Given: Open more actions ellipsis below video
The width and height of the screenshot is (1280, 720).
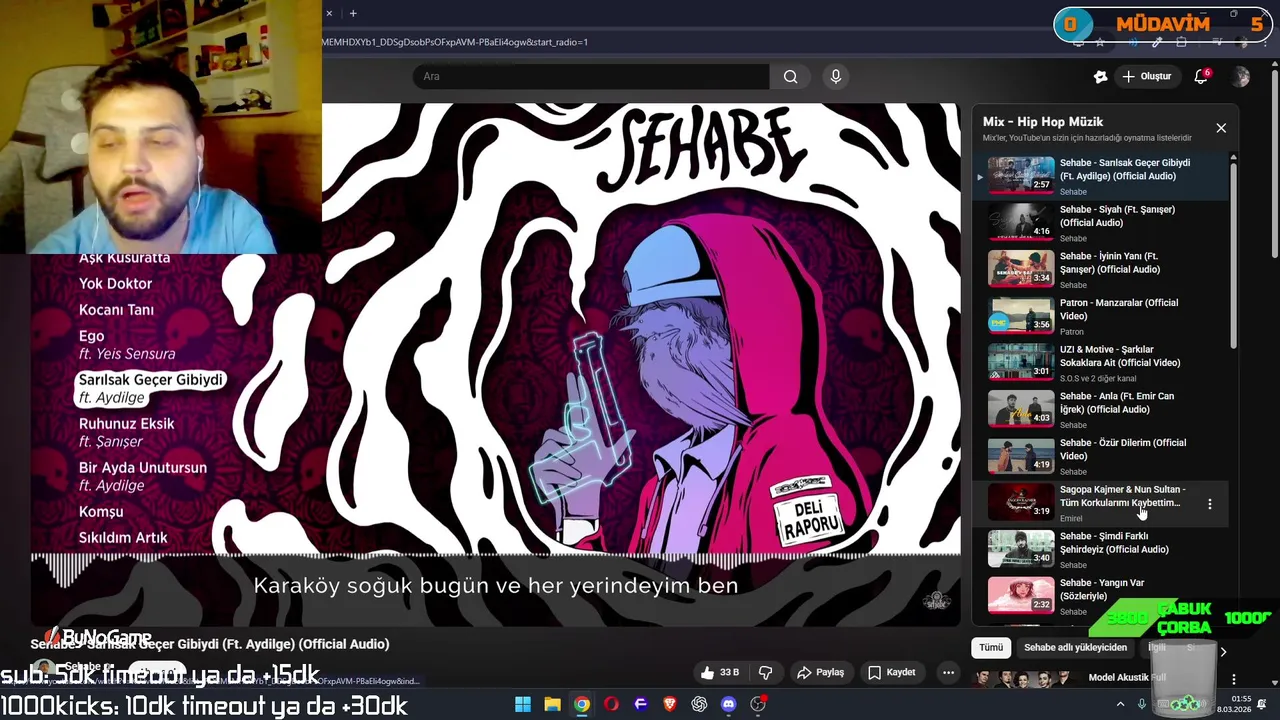Looking at the screenshot, I should (x=948, y=672).
